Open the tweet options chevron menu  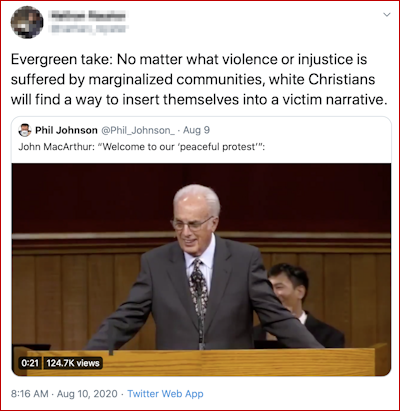(x=387, y=15)
